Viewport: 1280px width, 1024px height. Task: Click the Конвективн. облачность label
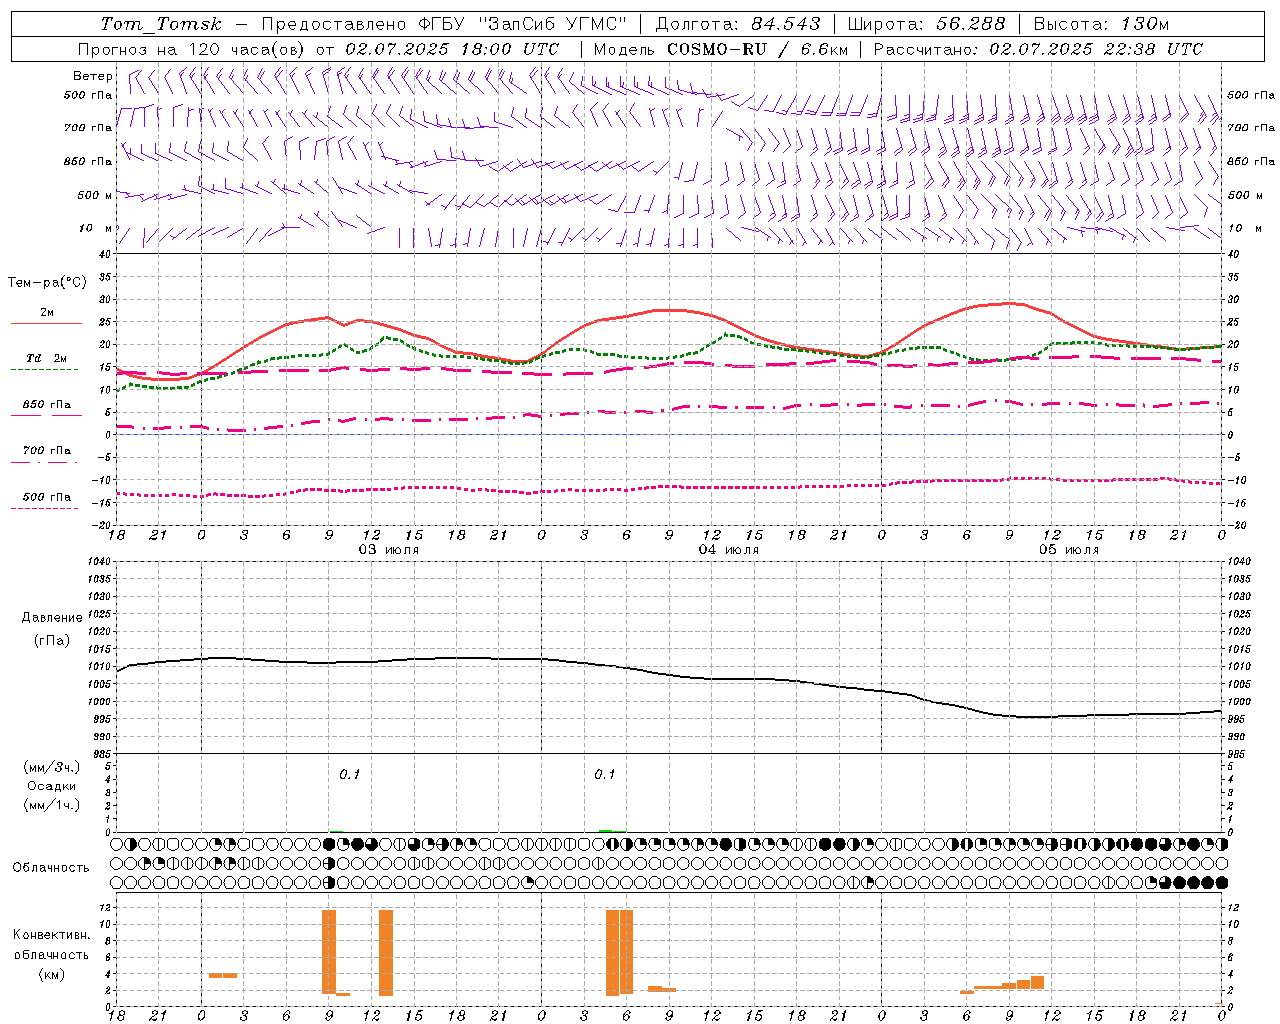(51, 954)
